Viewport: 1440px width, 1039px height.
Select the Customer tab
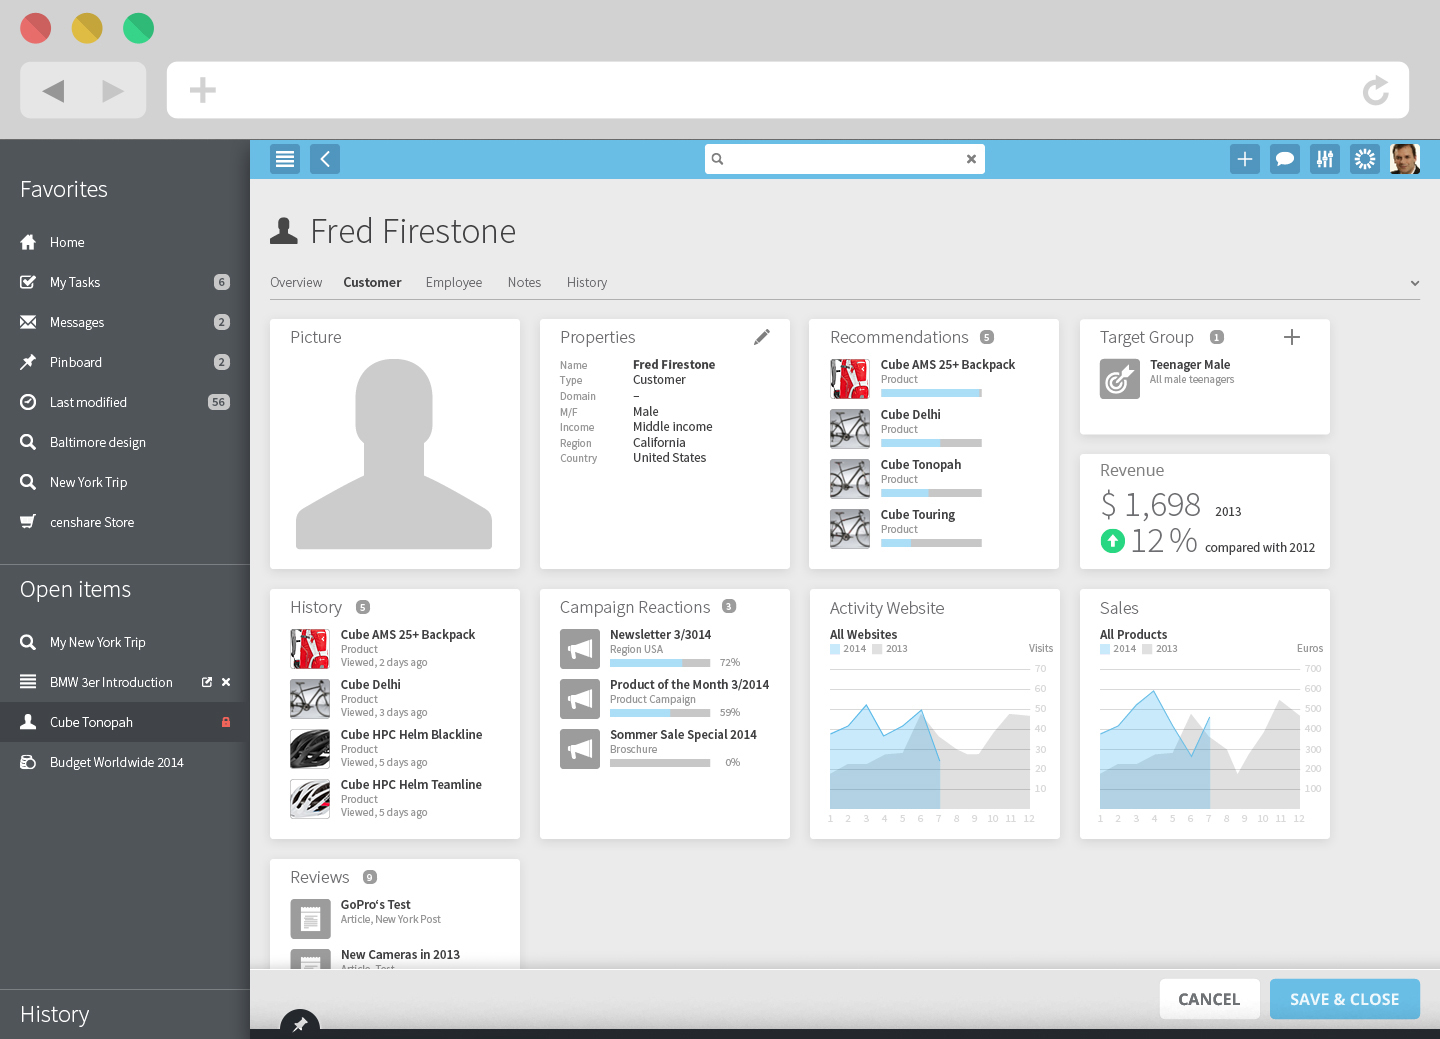372,282
